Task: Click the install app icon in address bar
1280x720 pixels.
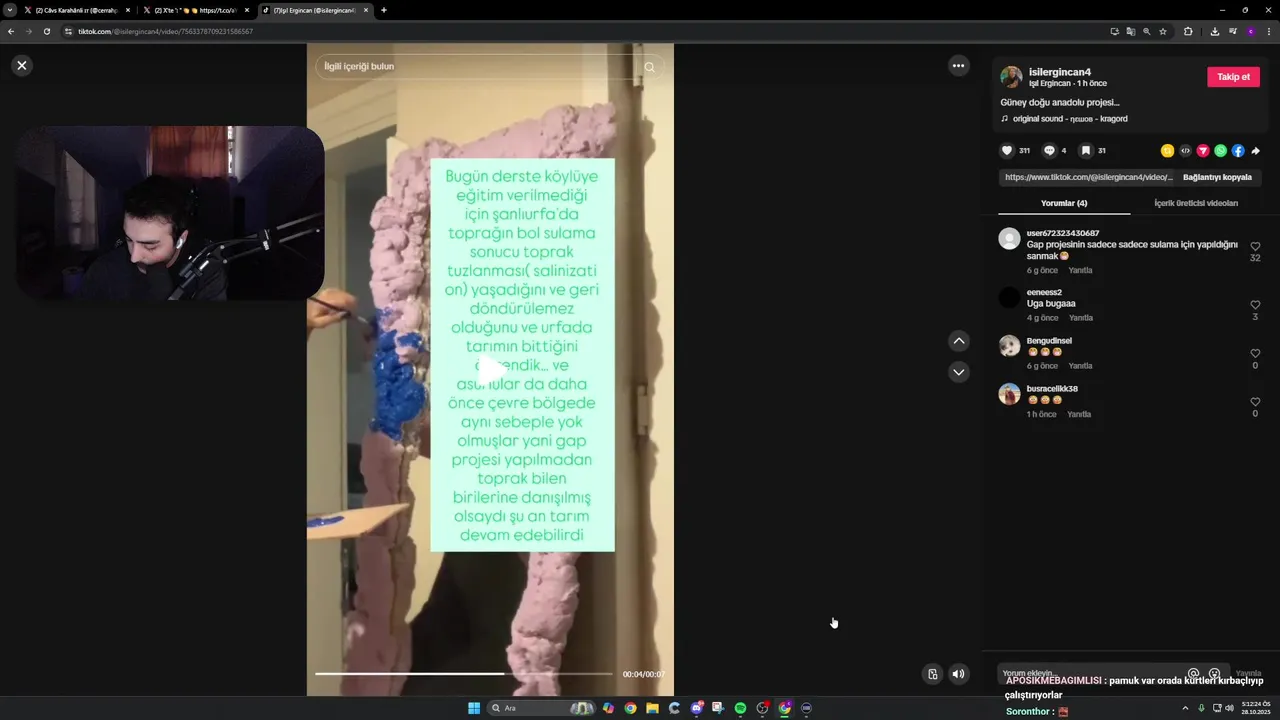Action: pos(1114,31)
